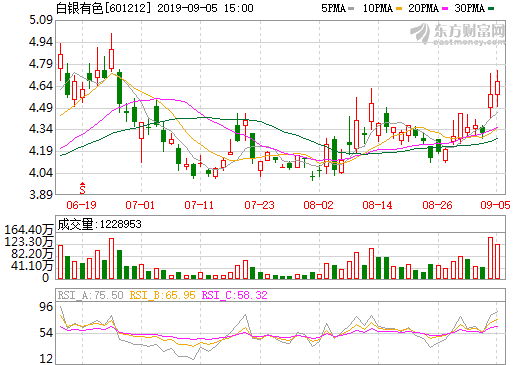Click the 12 RSI axis label
Image resolution: width=520 pixels, height=365 pixels.
[46, 359]
